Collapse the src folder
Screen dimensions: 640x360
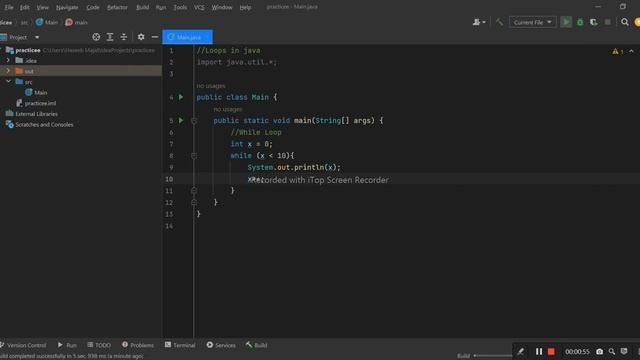click(x=8, y=82)
